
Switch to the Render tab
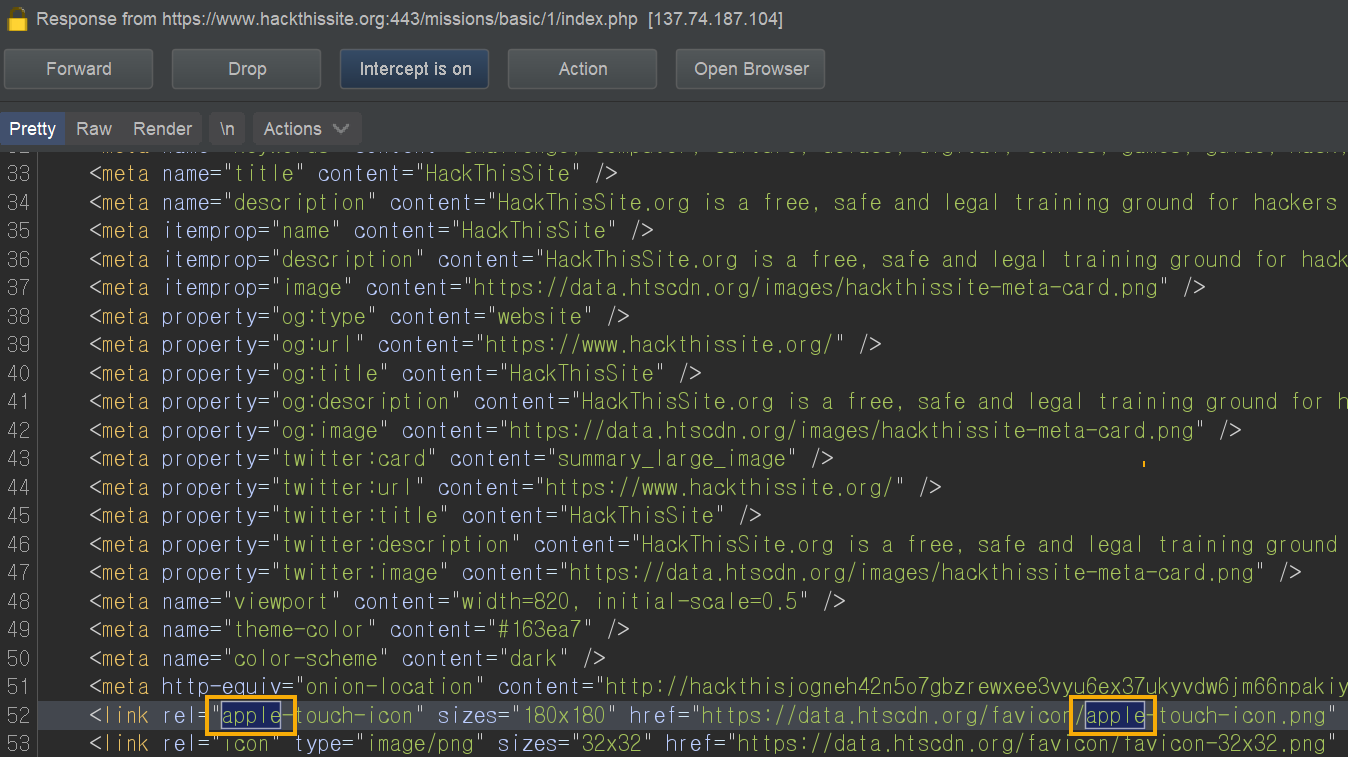tap(162, 129)
